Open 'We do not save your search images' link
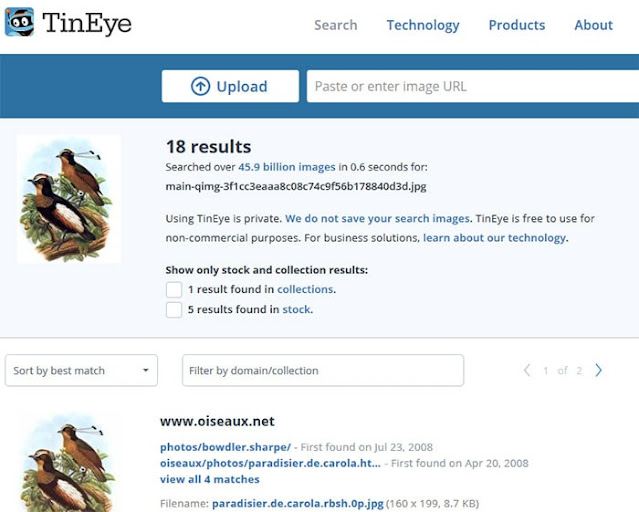Screen dimensions: 639x512 (x=377, y=218)
